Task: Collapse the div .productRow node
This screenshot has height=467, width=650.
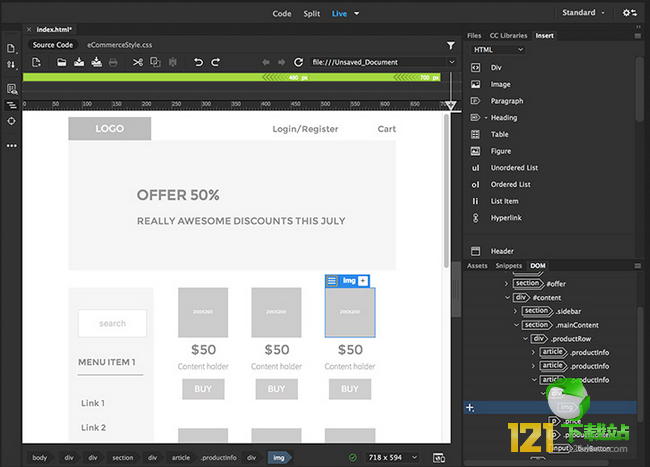Action: pos(525,339)
